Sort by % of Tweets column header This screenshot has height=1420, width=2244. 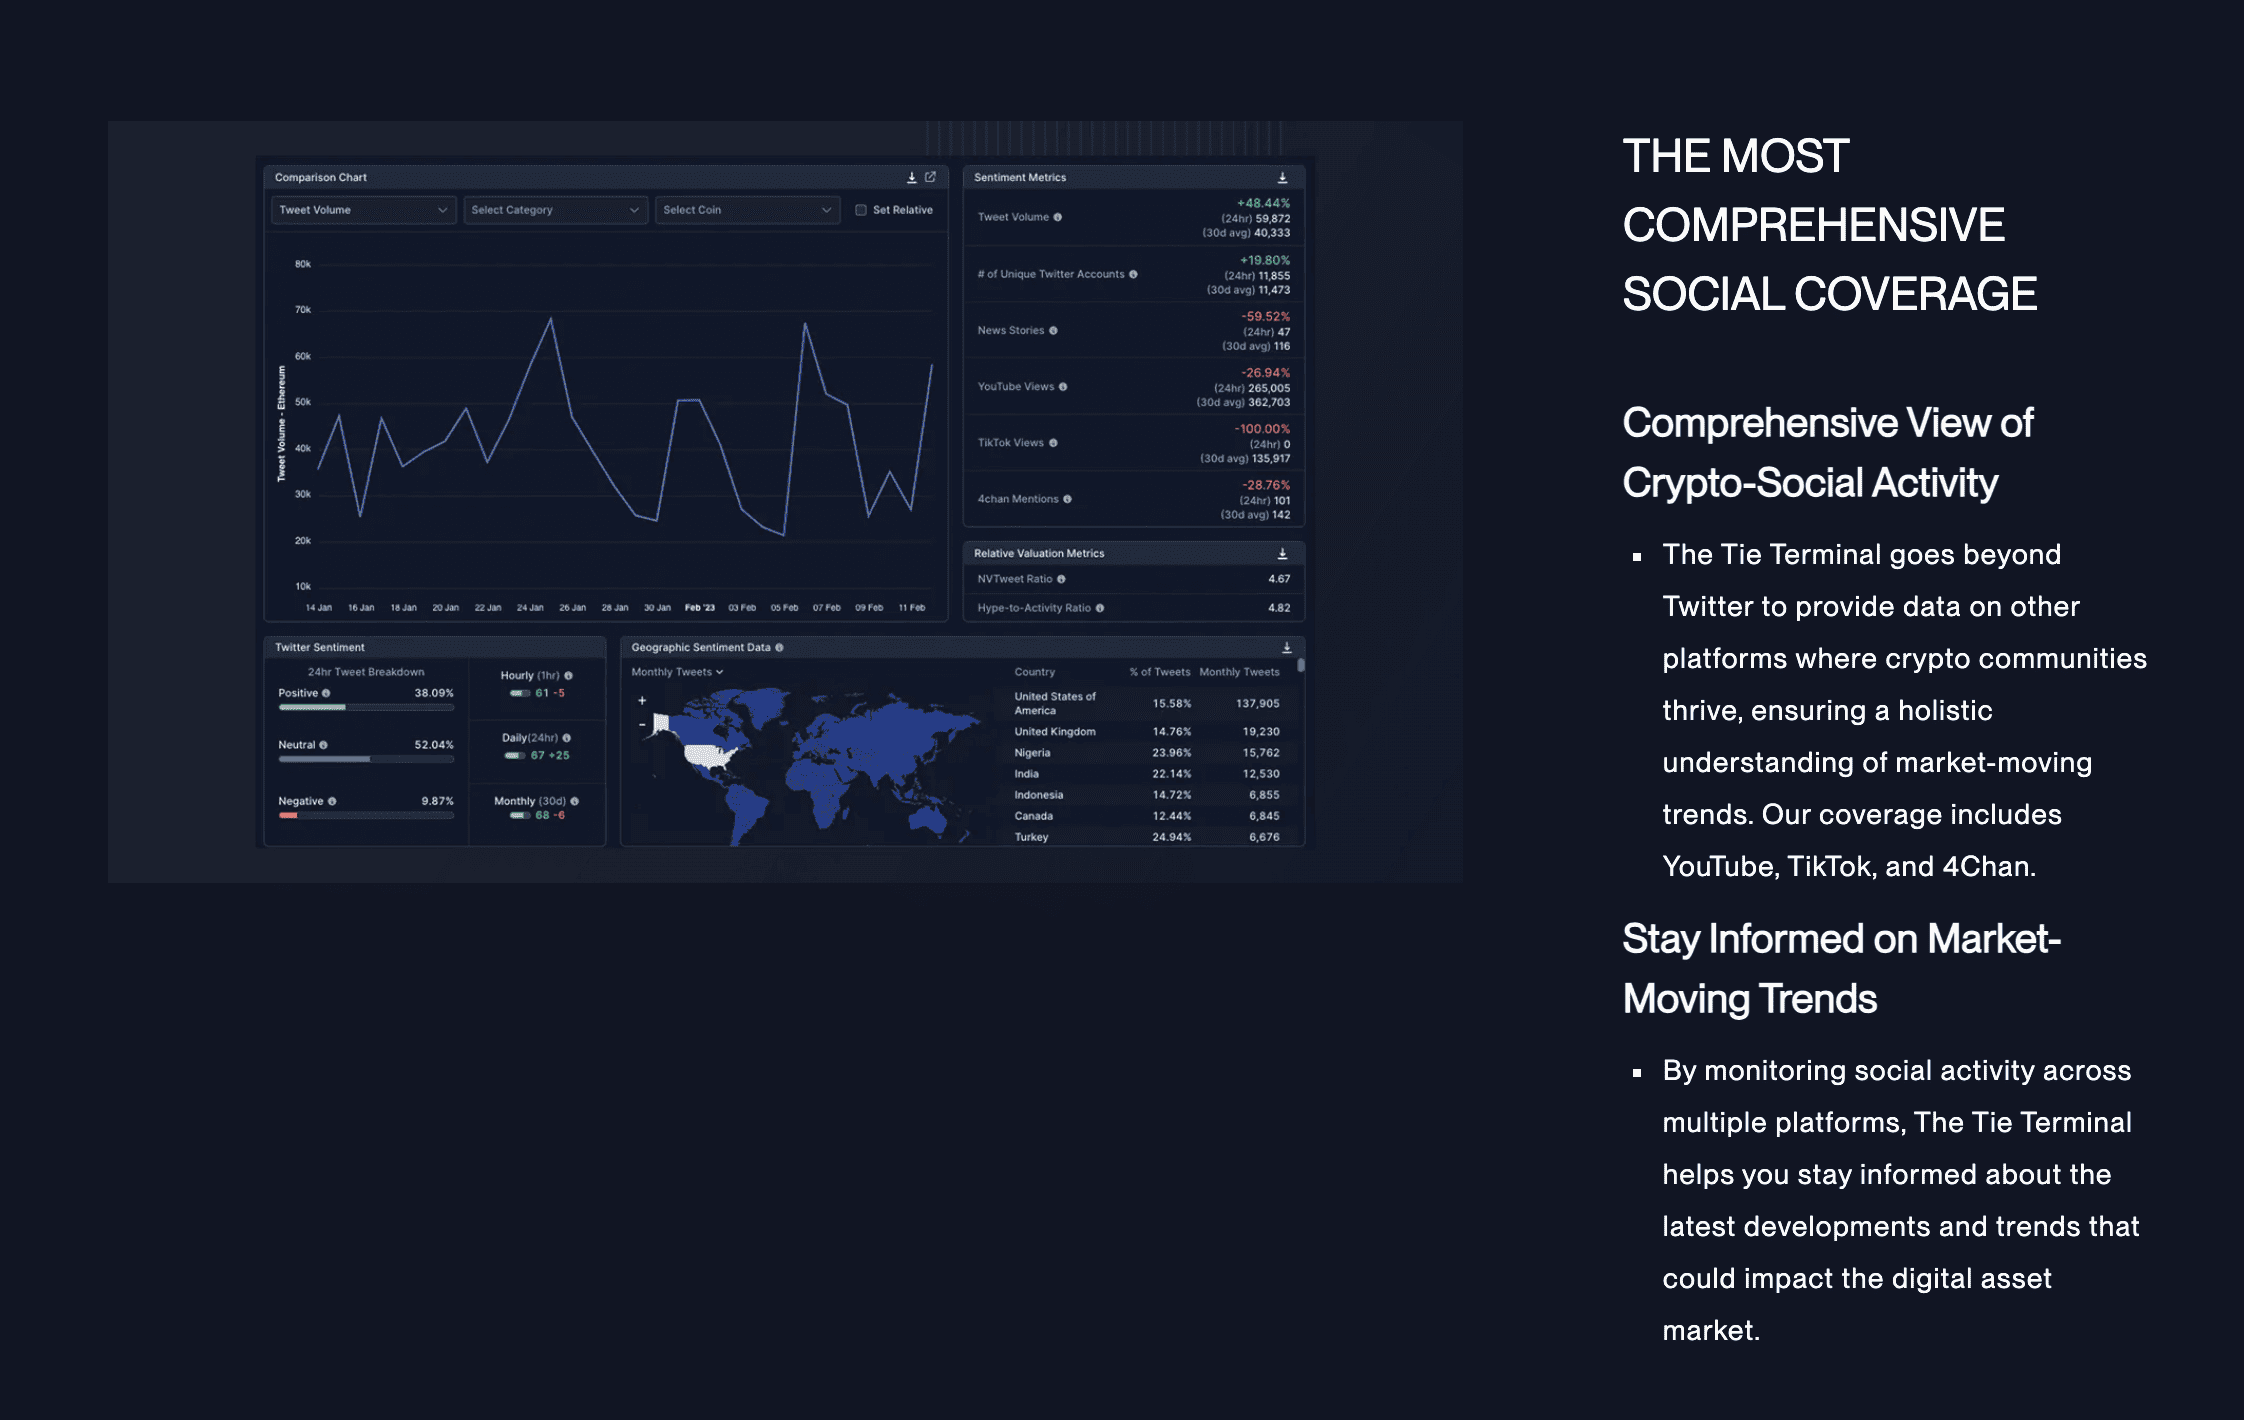(1159, 672)
